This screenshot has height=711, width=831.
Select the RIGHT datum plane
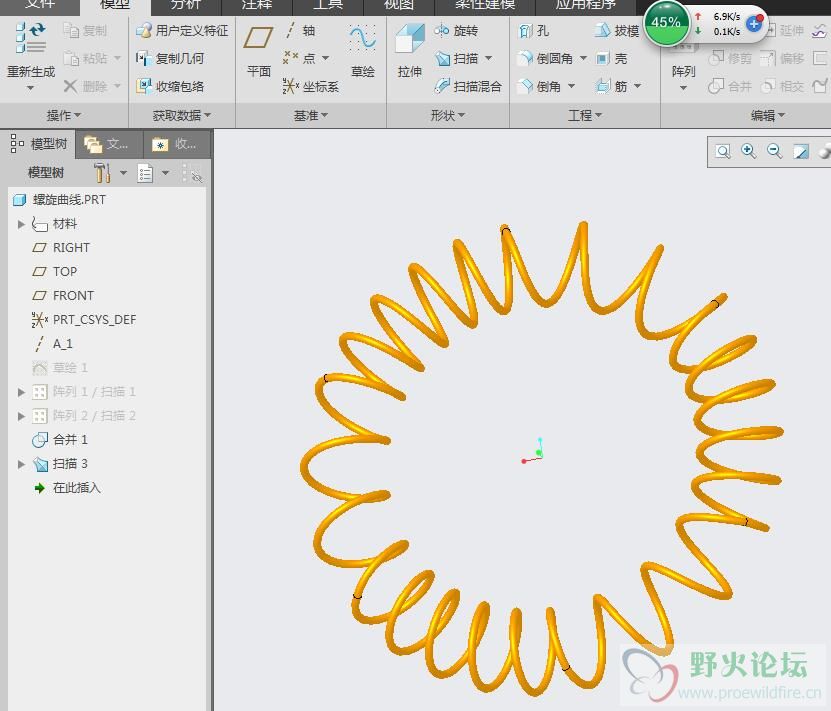pyautogui.click(x=61, y=248)
